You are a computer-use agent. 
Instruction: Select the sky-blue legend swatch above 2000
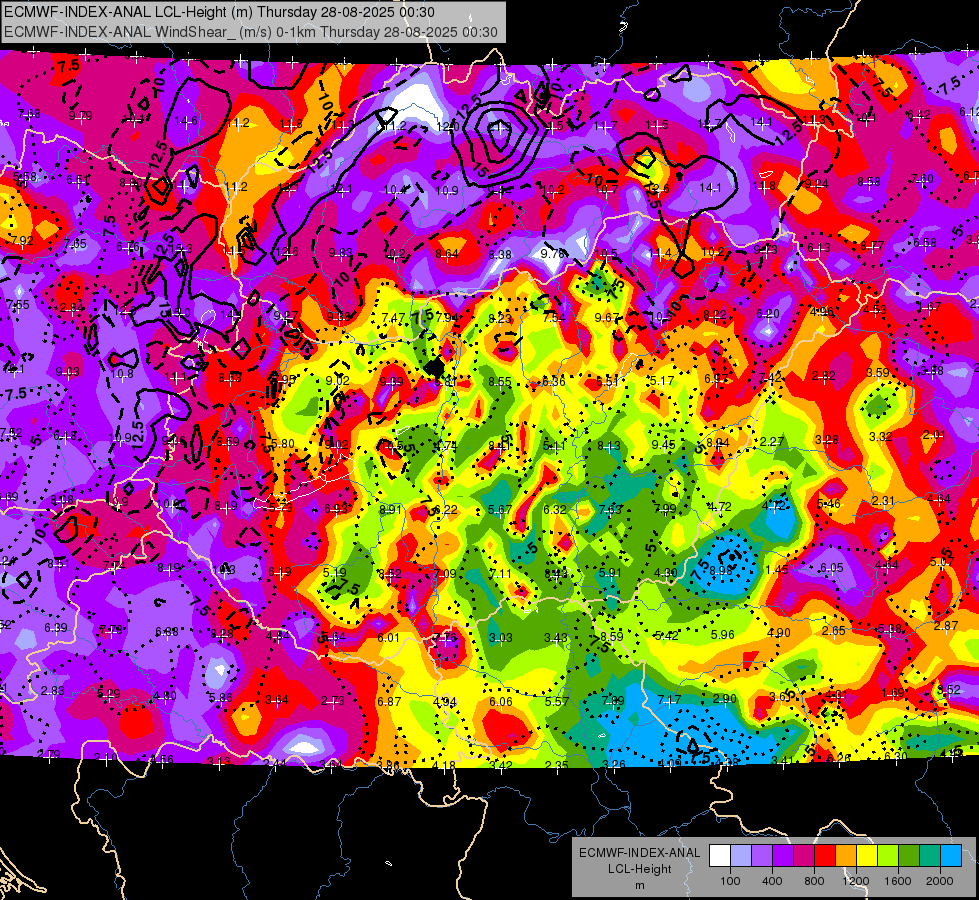(x=951, y=856)
